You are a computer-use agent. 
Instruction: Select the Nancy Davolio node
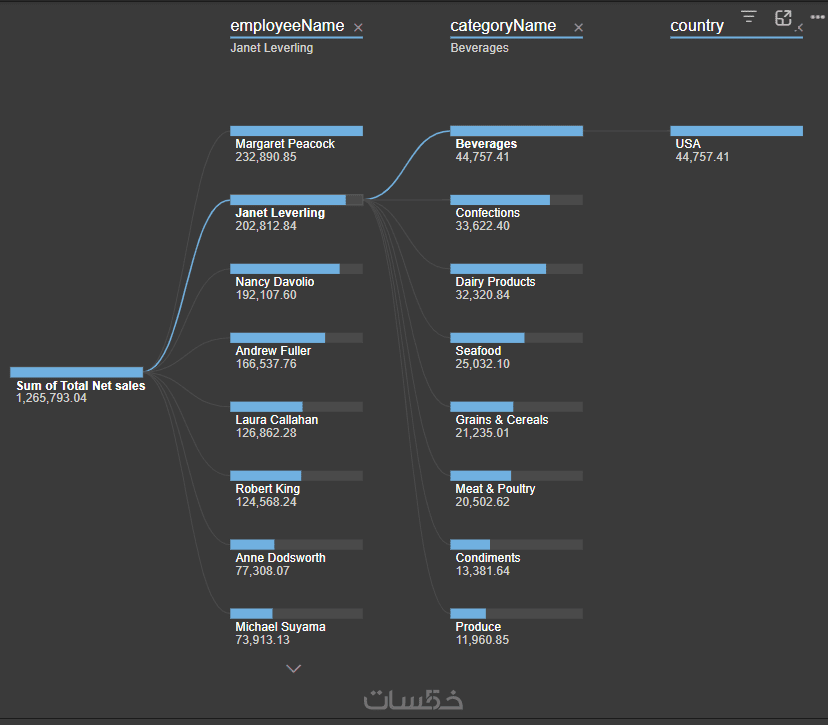click(x=296, y=269)
